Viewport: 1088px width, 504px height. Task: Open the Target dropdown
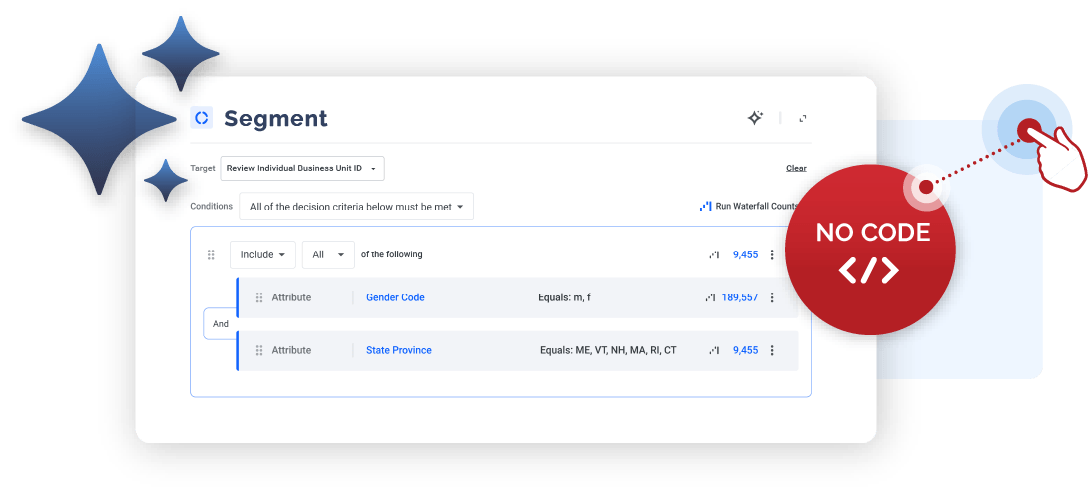pyautogui.click(x=302, y=169)
